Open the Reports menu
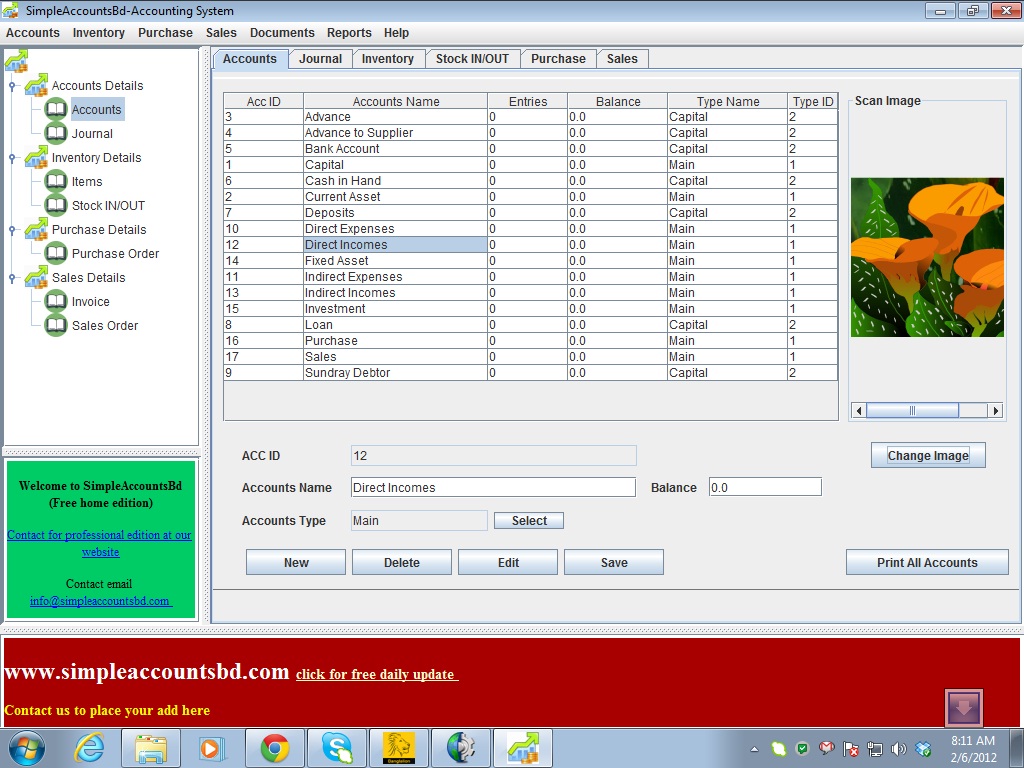Viewport: 1024px width, 768px height. (x=349, y=33)
